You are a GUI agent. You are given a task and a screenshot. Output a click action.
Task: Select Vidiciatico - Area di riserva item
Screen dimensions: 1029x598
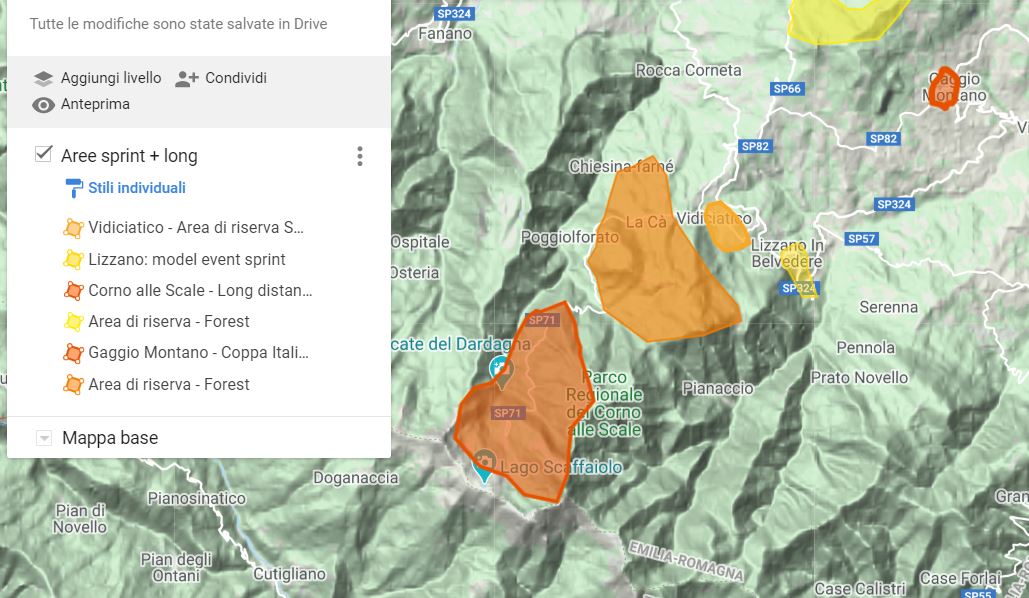click(x=195, y=228)
